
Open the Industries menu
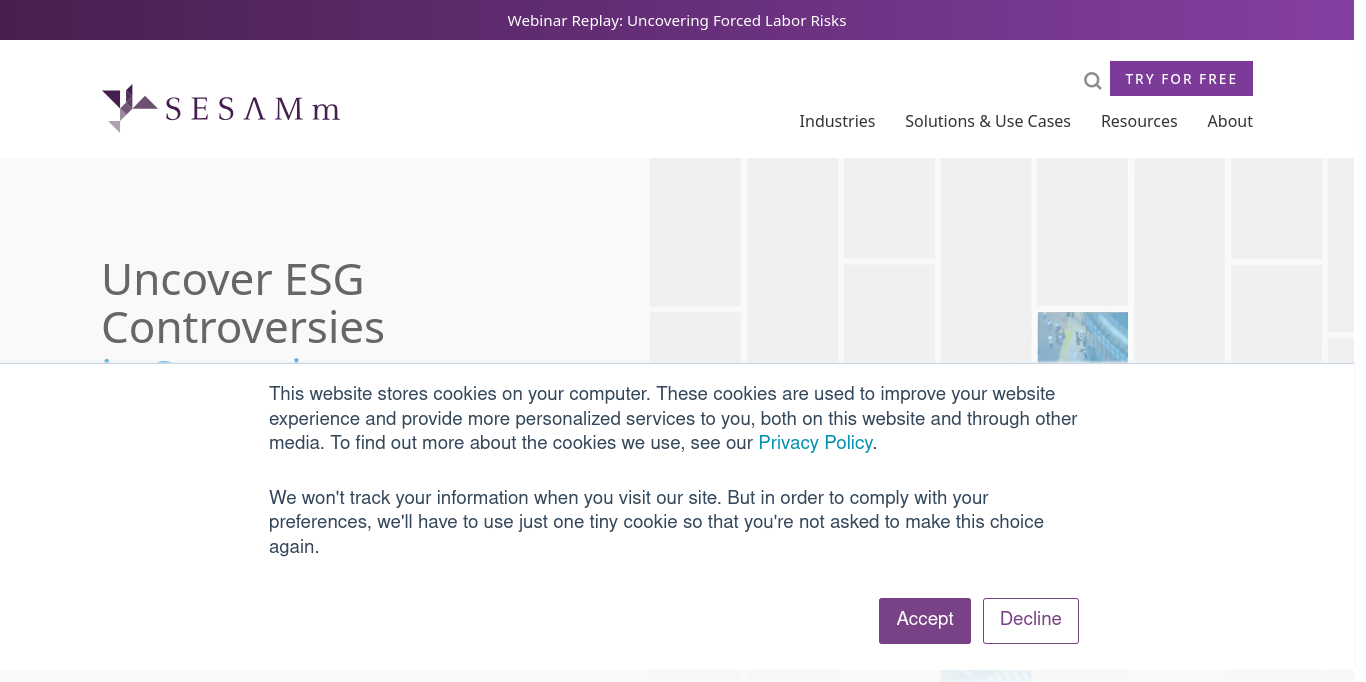coord(837,121)
